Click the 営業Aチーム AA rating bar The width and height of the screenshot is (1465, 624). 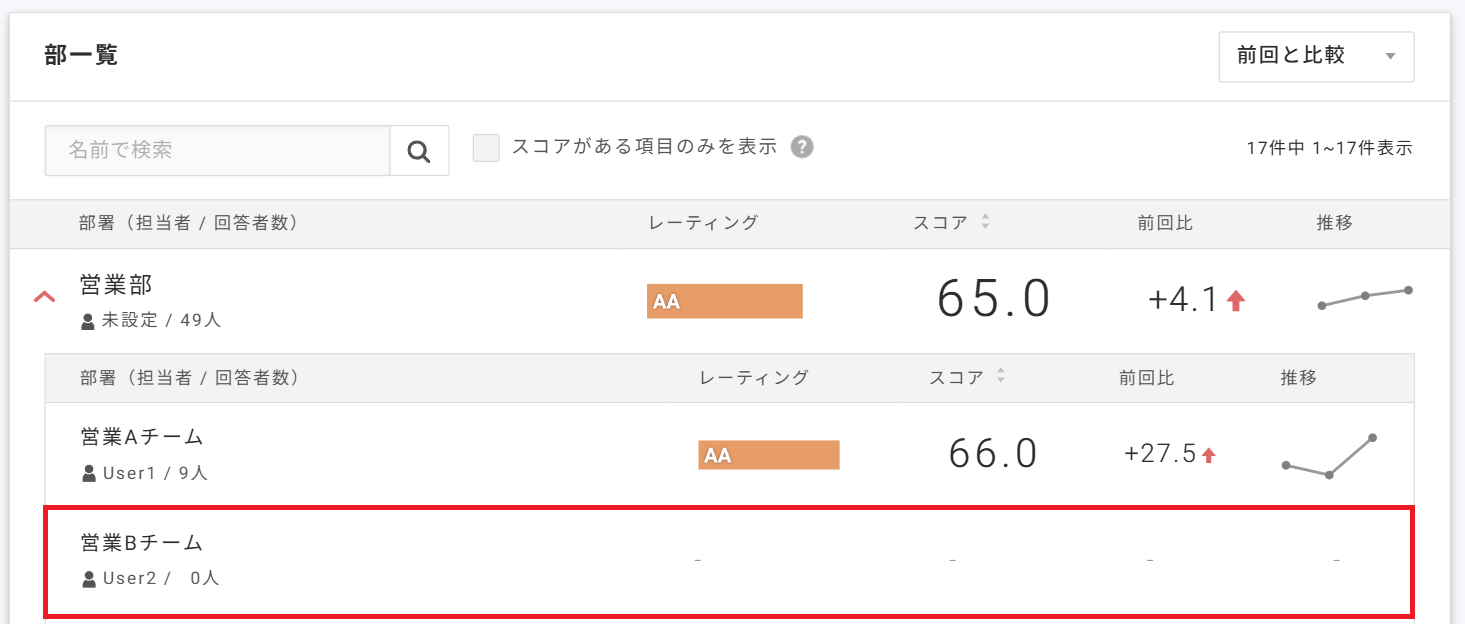click(x=768, y=455)
